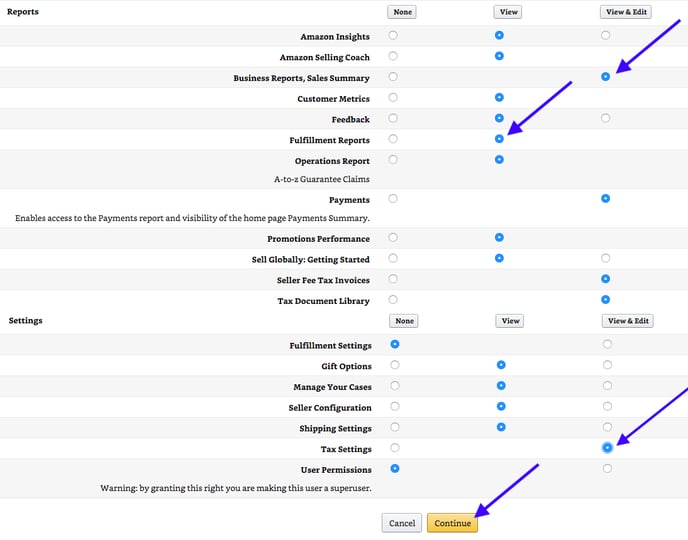
Task: Click the Cancel button
Action: click(402, 523)
